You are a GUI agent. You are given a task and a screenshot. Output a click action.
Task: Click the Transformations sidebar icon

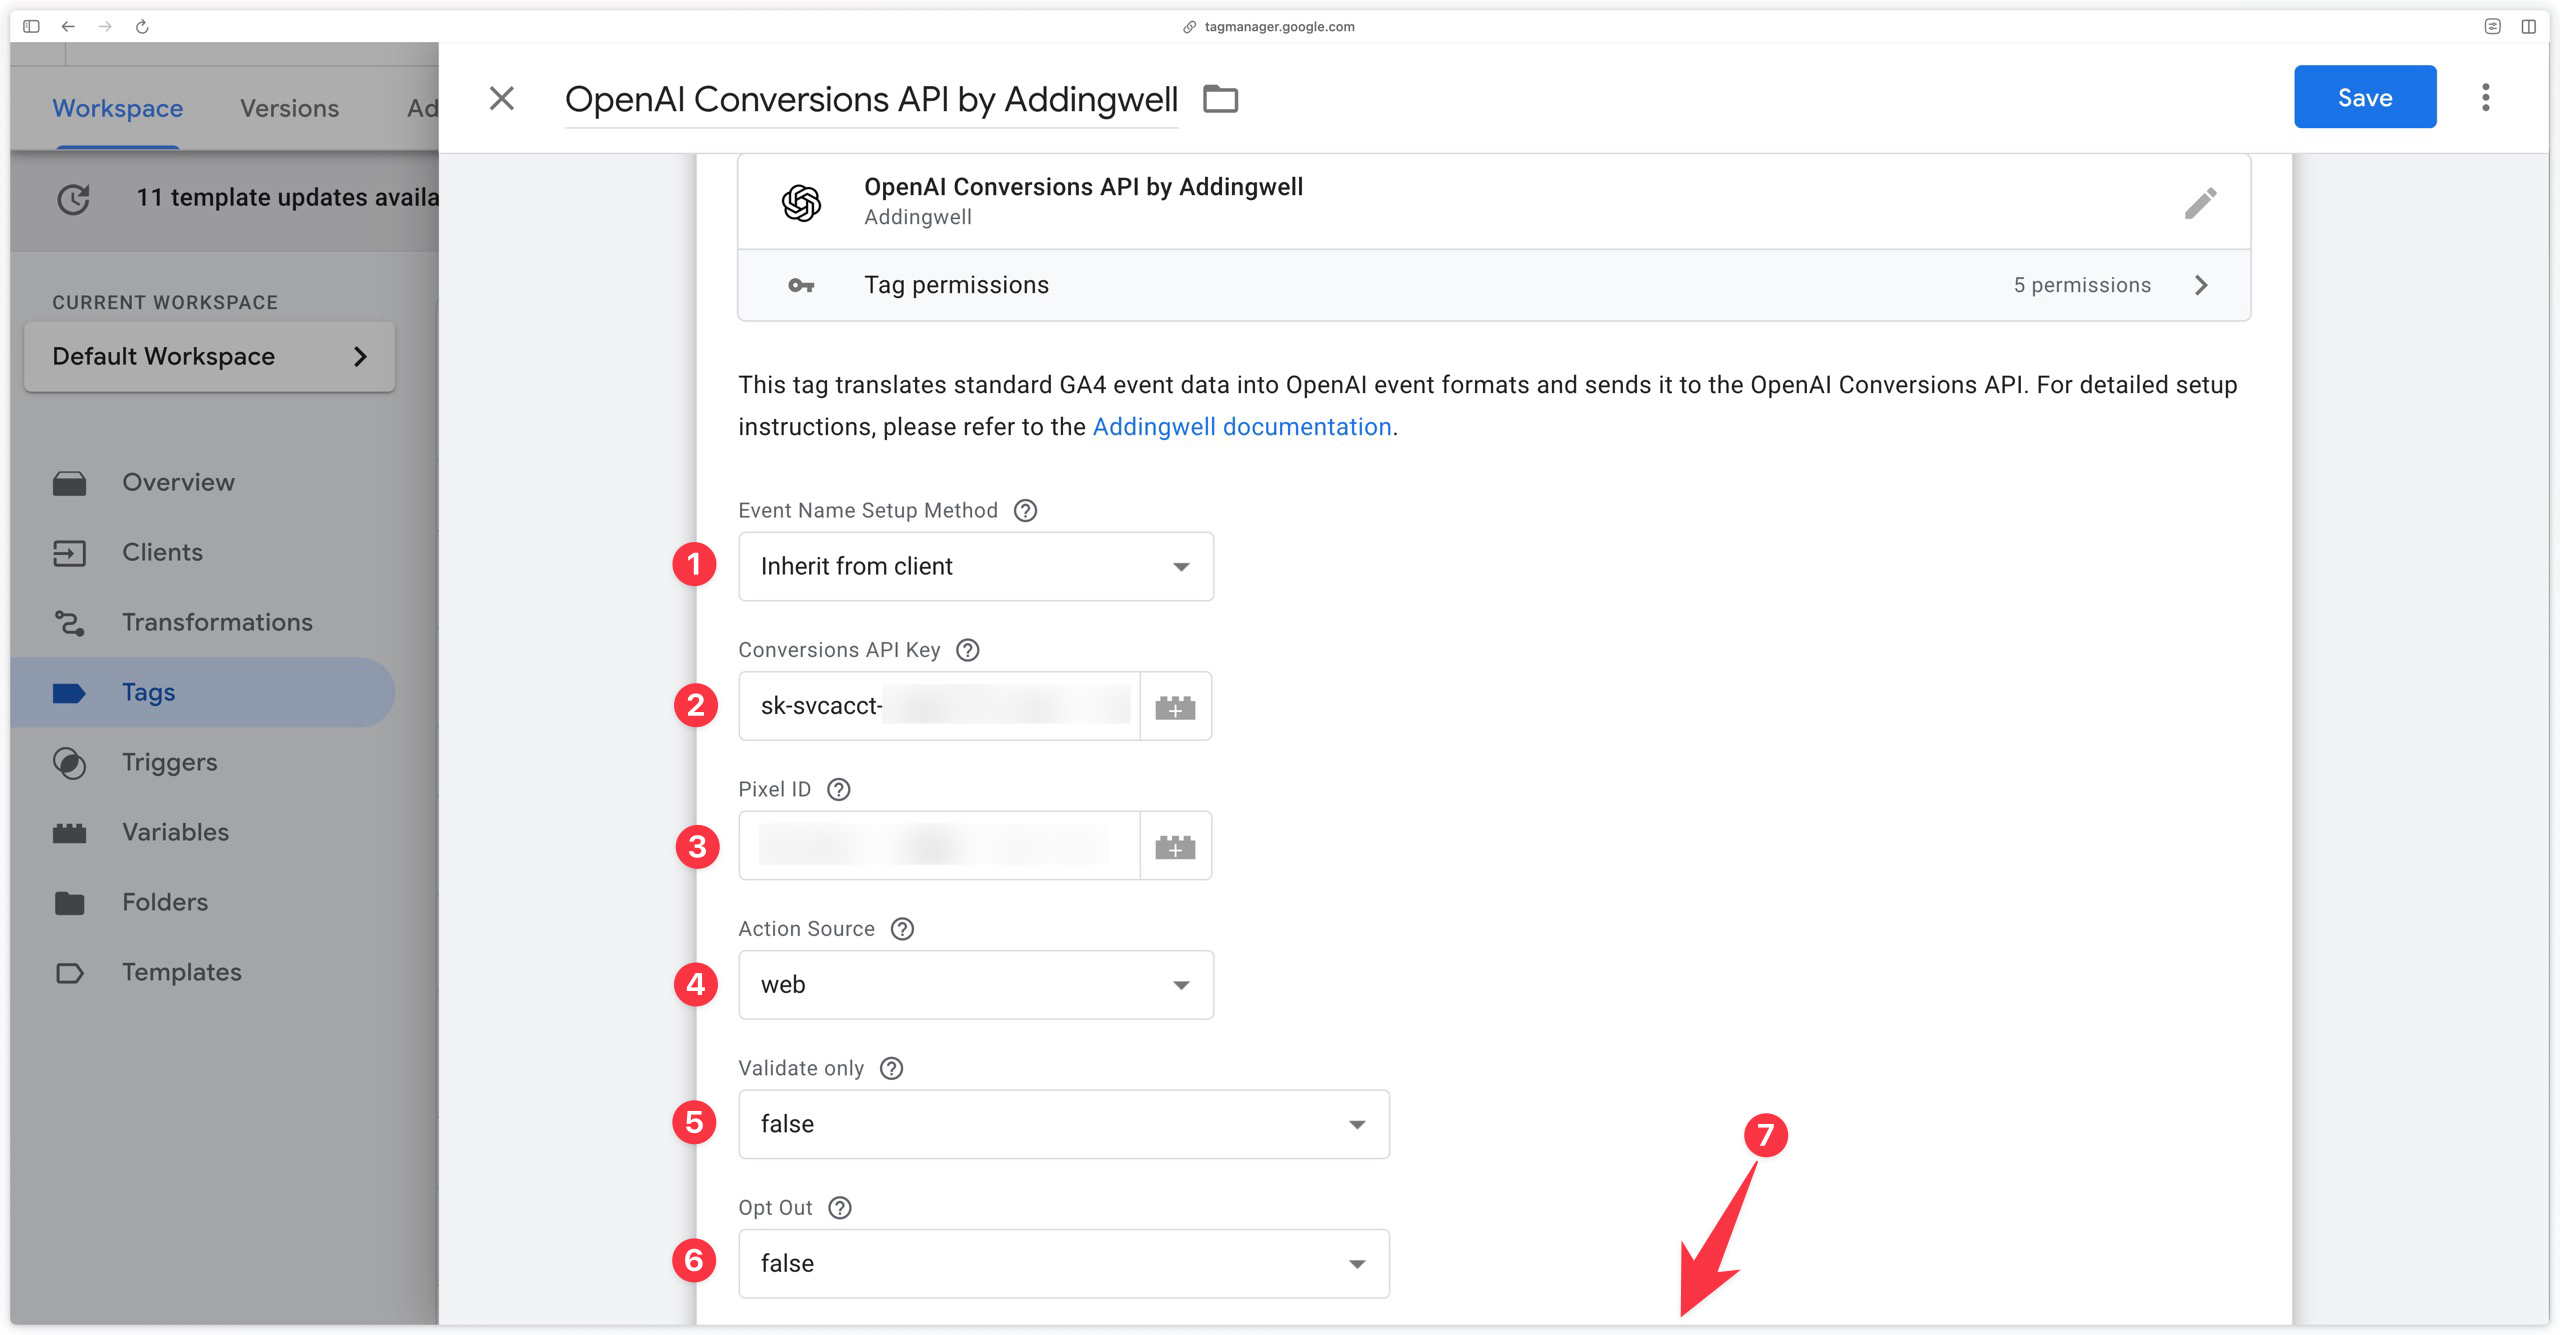(x=69, y=624)
